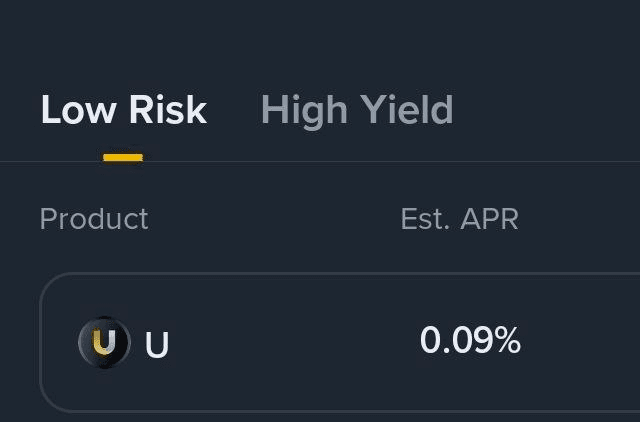The width and height of the screenshot is (640, 422).
Task: Click the U coin logo icon
Action: pyautogui.click(x=104, y=343)
